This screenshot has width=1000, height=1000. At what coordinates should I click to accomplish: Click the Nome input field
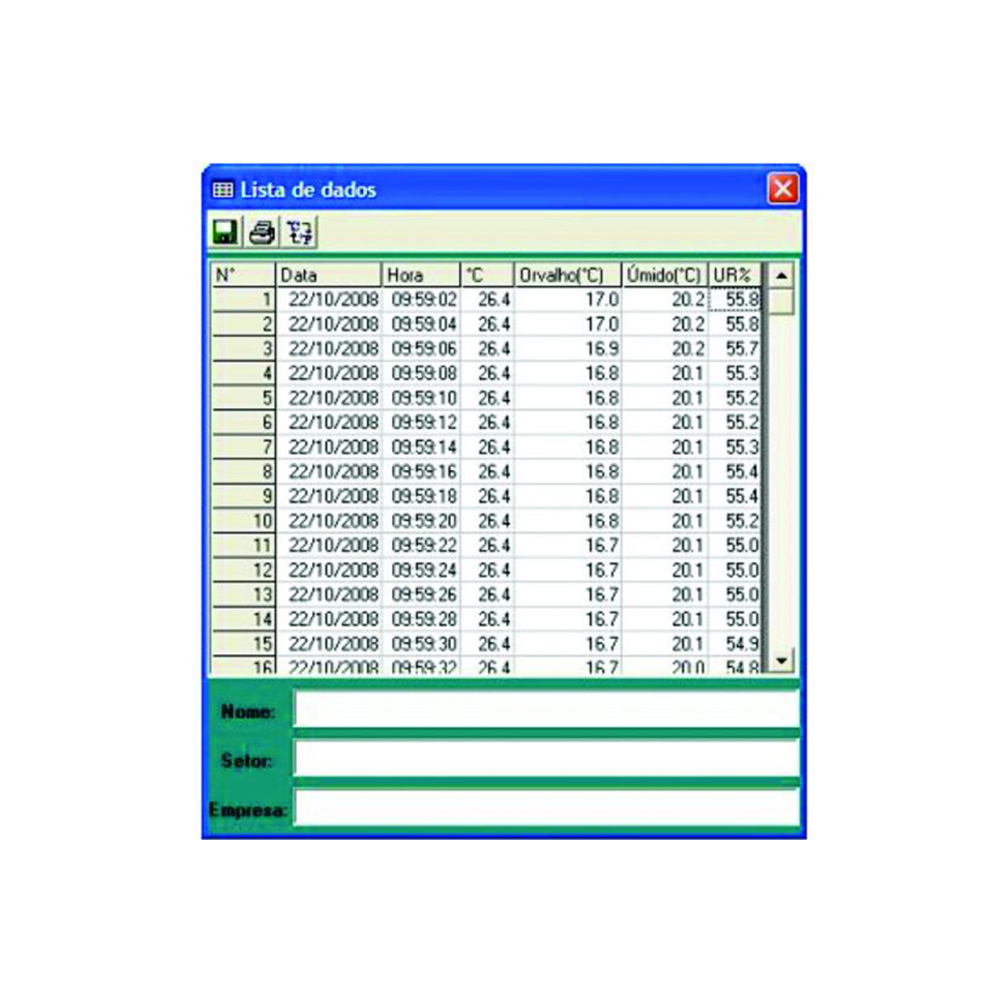tap(547, 709)
